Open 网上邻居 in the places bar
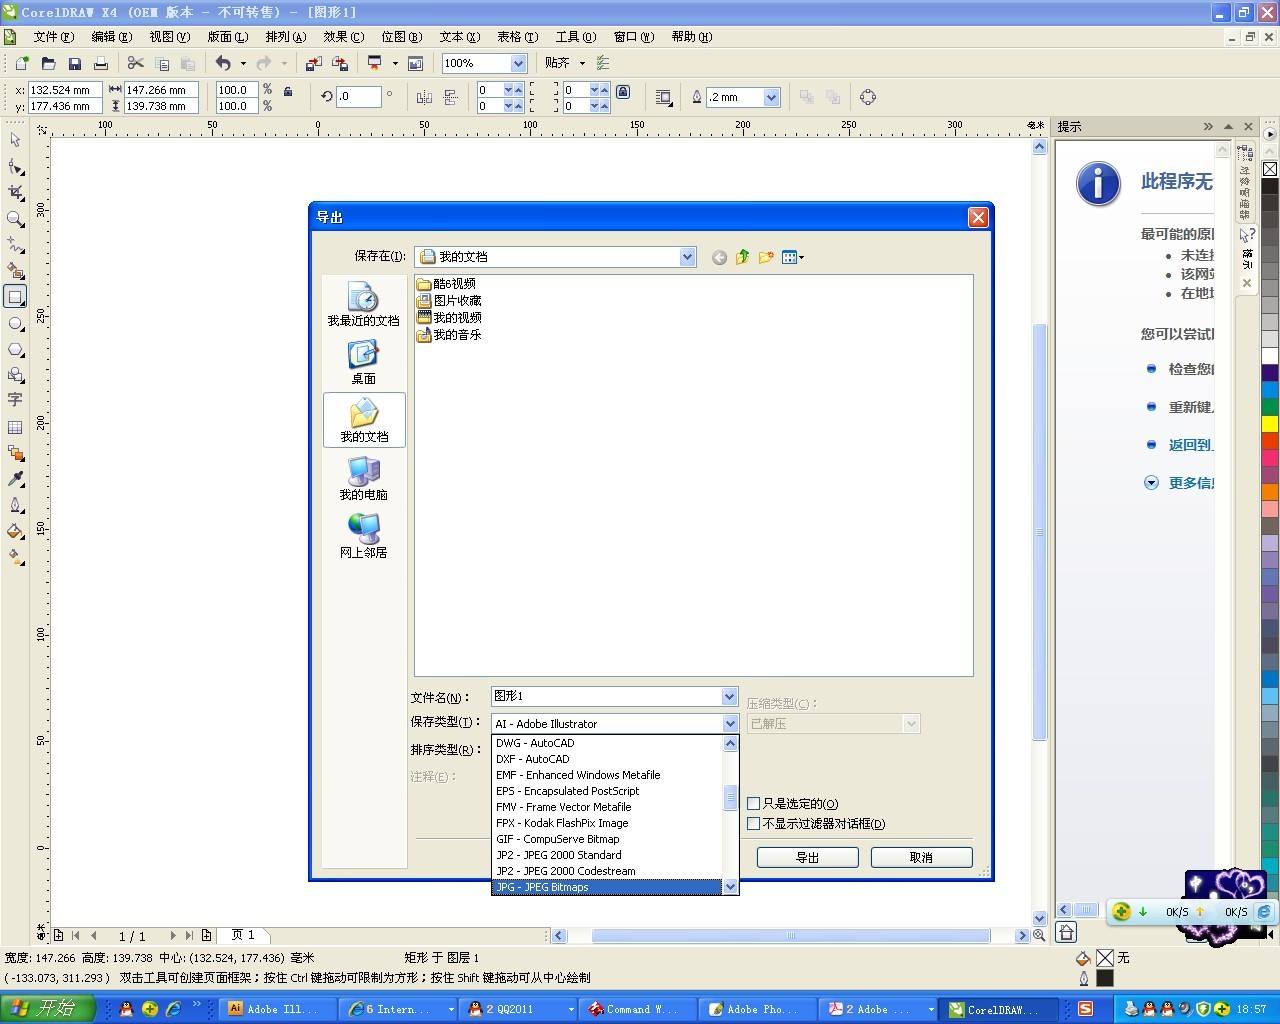1280x1024 pixels. tap(363, 536)
